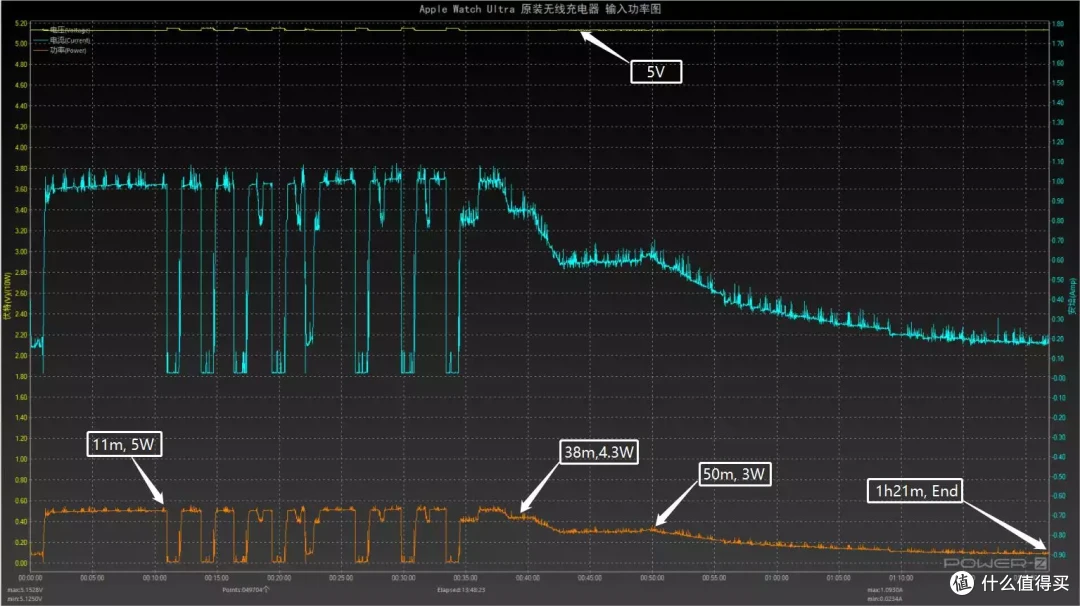This screenshot has height=606, width=1080.
Task: Click the 00:40:00 time axis label
Action: coord(528,578)
